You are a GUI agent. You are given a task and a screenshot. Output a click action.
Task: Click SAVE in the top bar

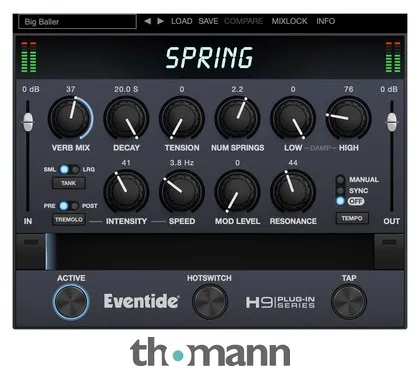pyautogui.click(x=208, y=21)
